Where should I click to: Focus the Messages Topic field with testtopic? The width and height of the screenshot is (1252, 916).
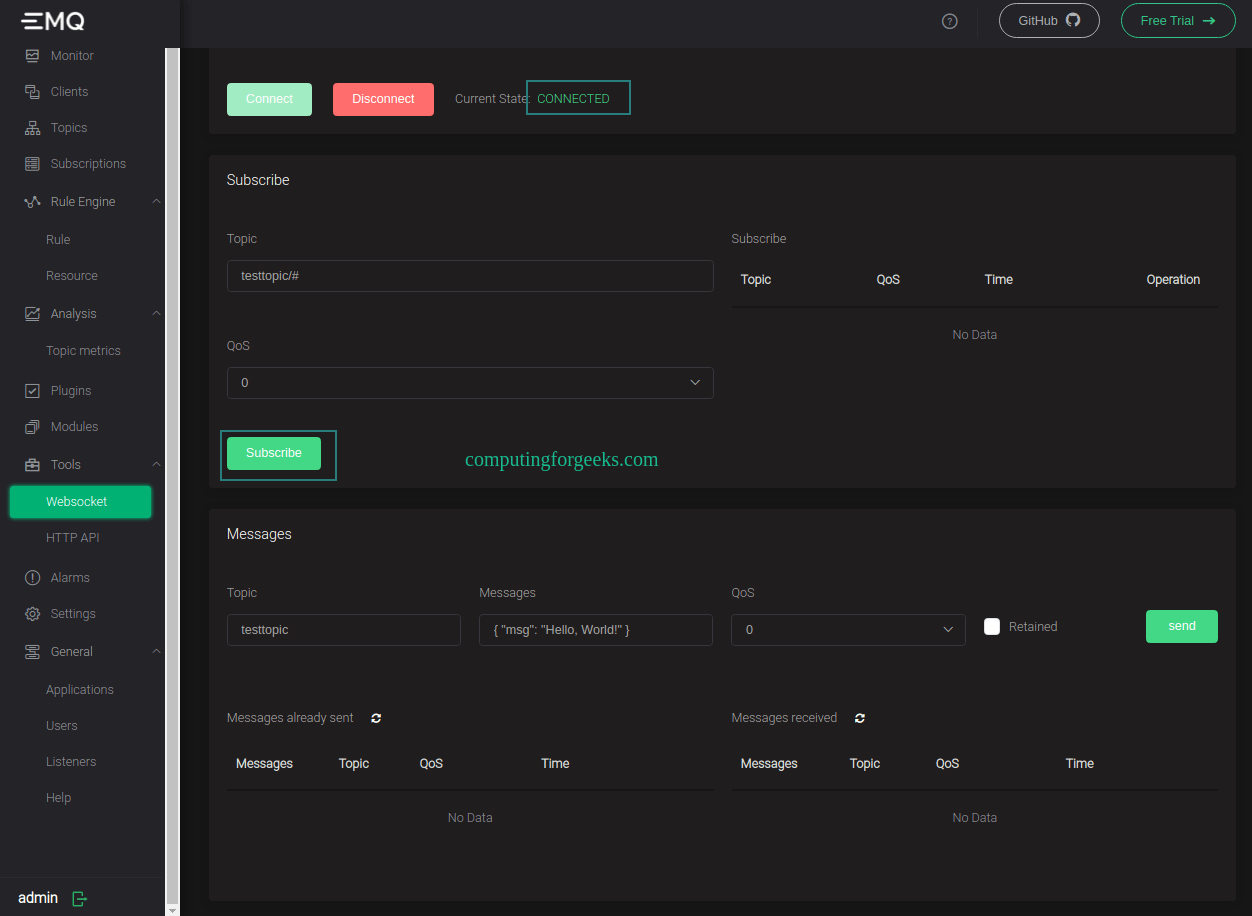pos(344,630)
